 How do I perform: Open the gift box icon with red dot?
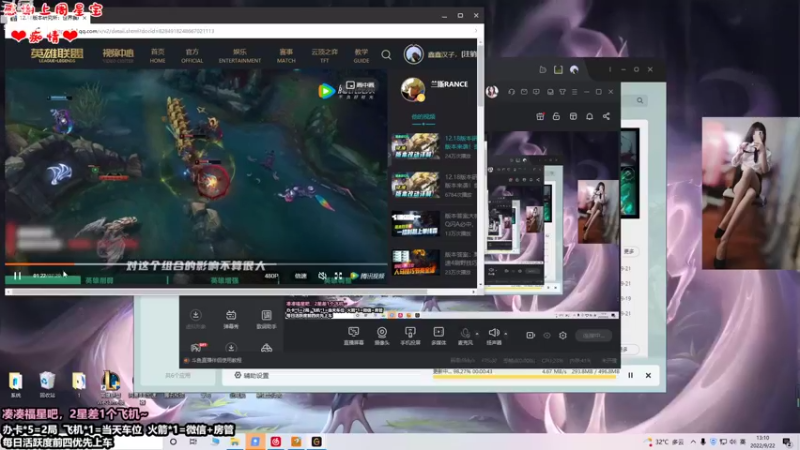(540, 116)
